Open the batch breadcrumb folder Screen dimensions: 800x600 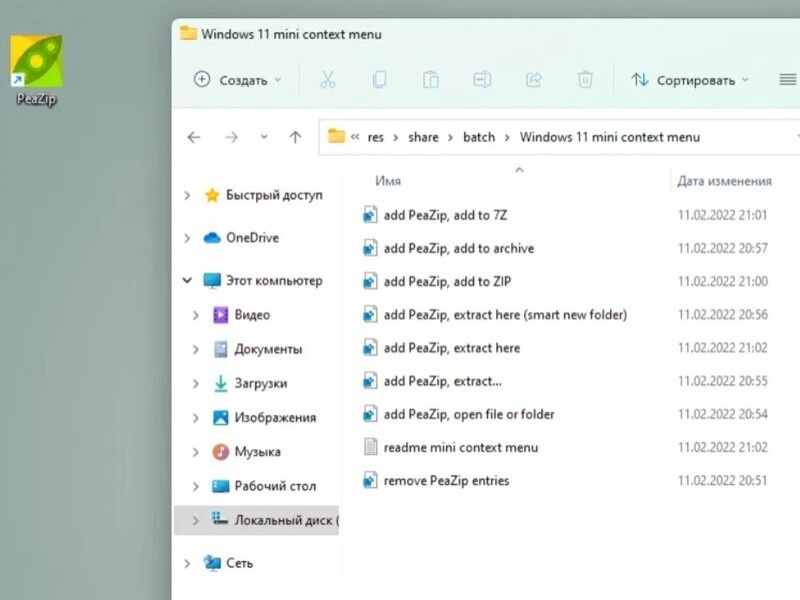(x=479, y=136)
